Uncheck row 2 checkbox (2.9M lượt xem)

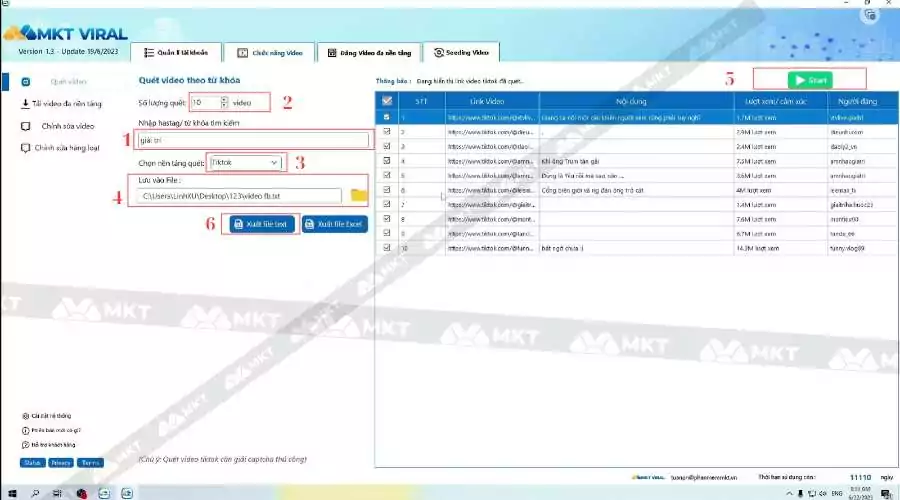pyautogui.click(x=386, y=131)
